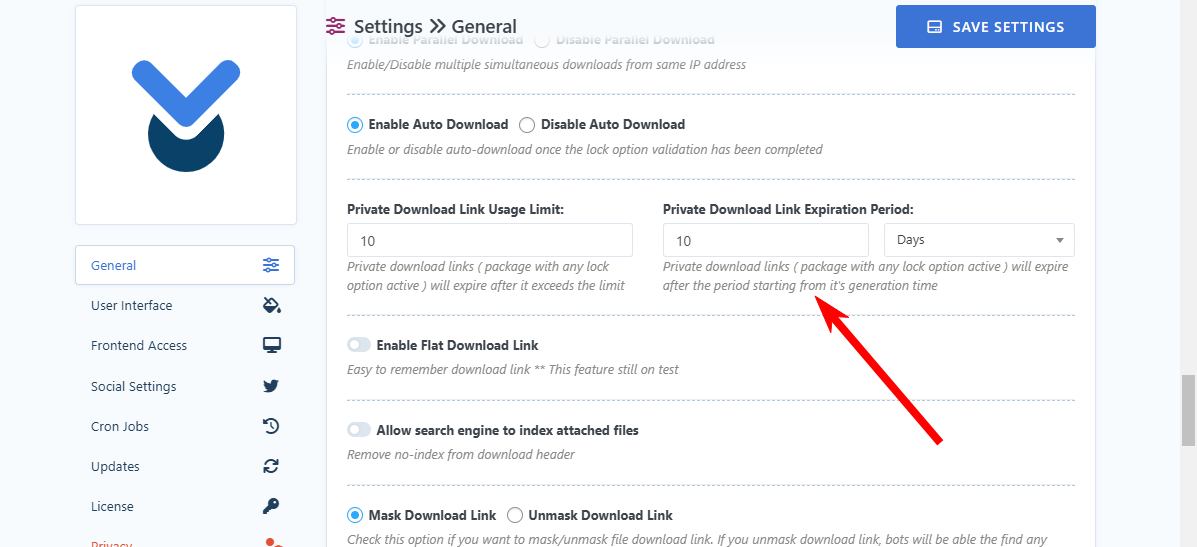Click the page vertical scrollbar thumb
The width and height of the screenshot is (1197, 547).
[1188, 410]
